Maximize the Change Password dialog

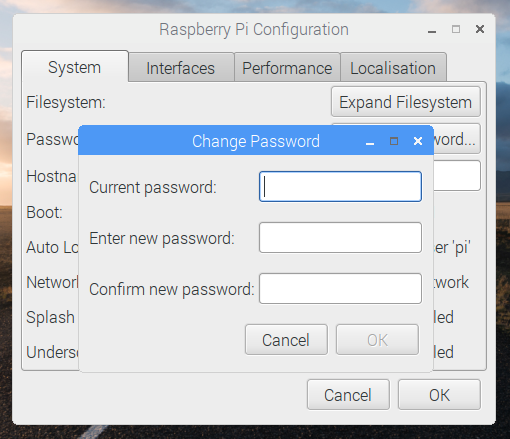pos(394,141)
